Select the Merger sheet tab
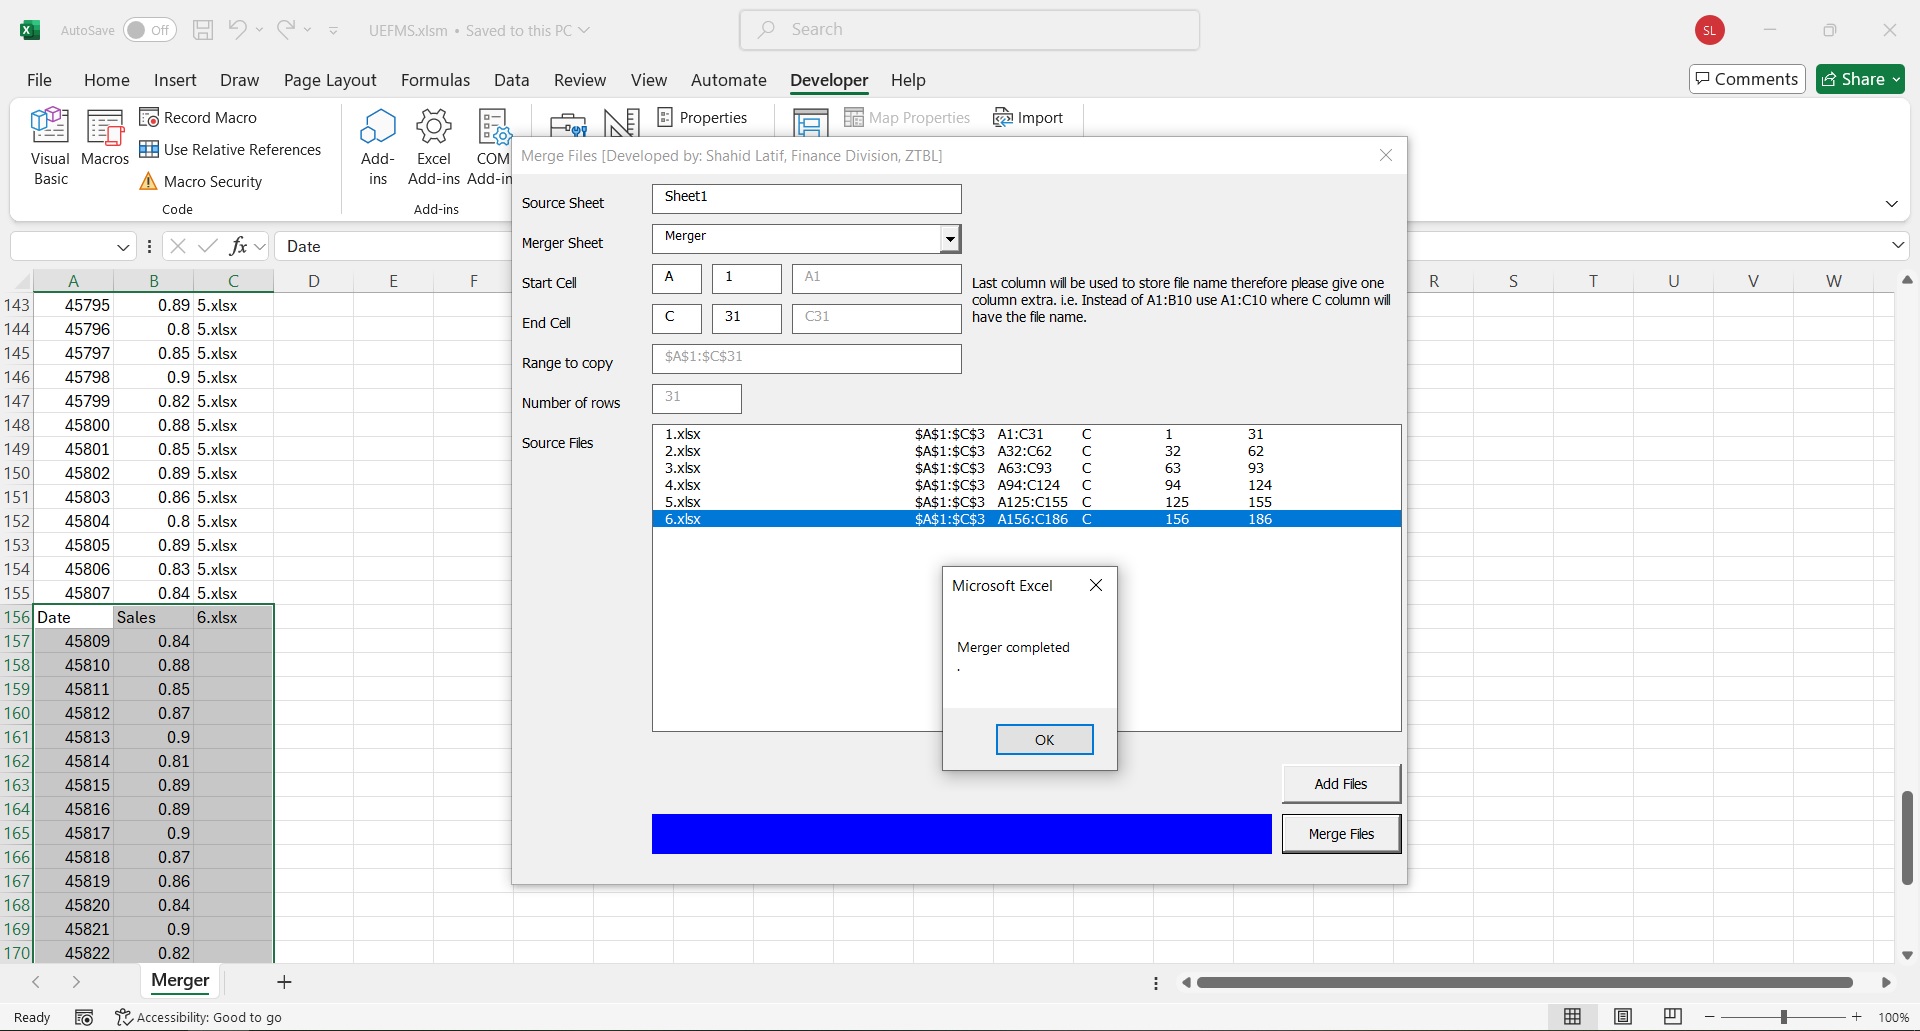This screenshot has width=1920, height=1031. click(x=180, y=981)
